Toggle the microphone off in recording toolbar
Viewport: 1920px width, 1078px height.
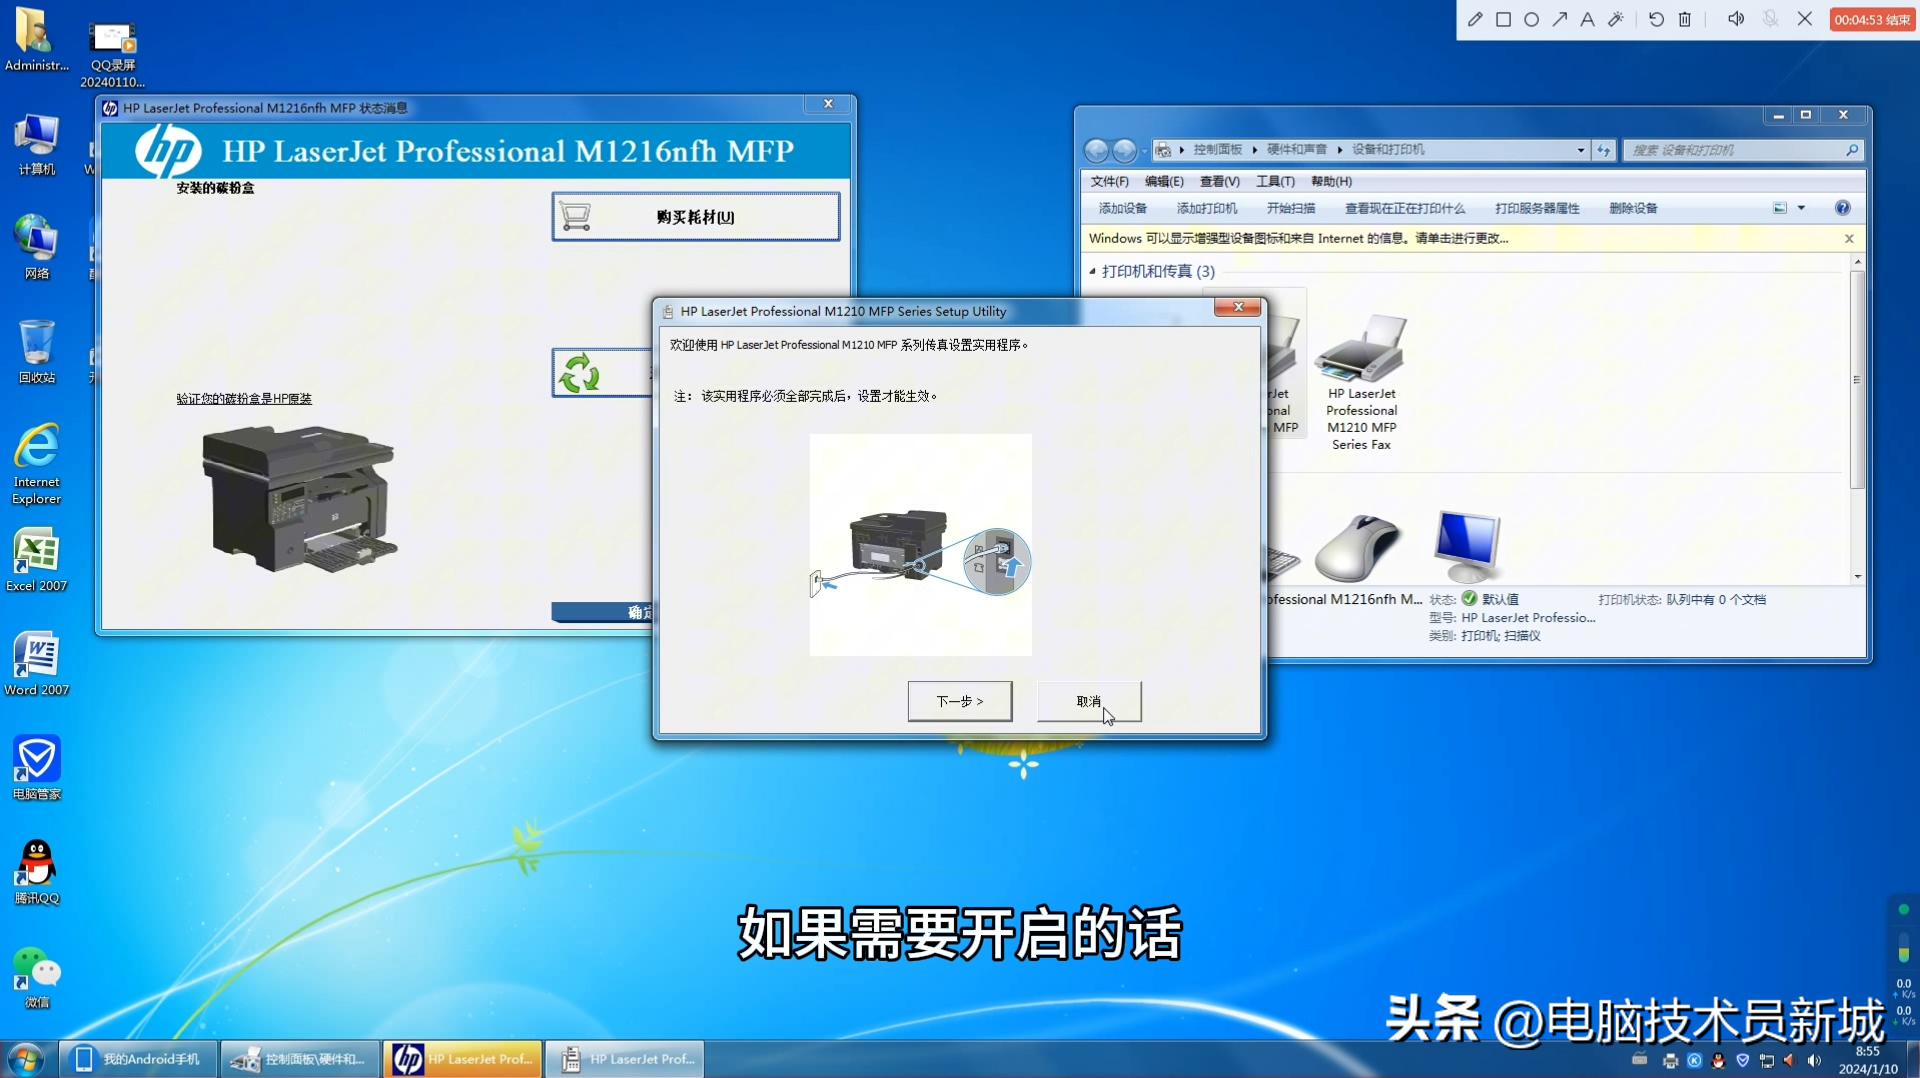tap(1770, 18)
